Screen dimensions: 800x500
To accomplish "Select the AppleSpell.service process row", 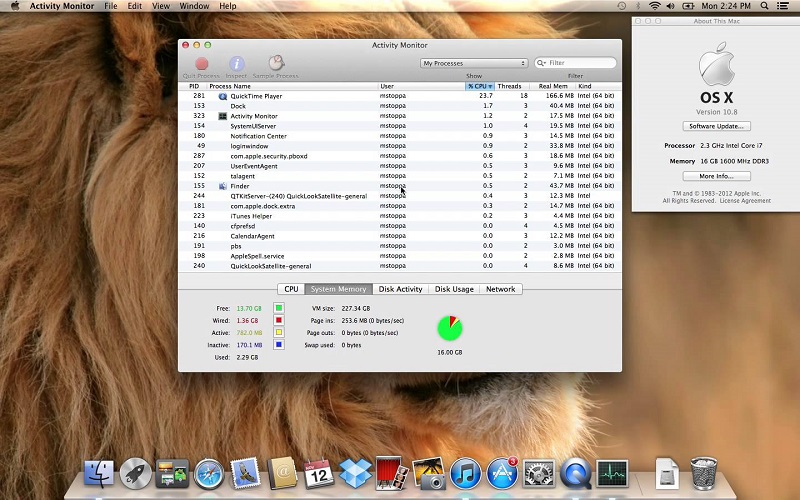I will [399, 256].
